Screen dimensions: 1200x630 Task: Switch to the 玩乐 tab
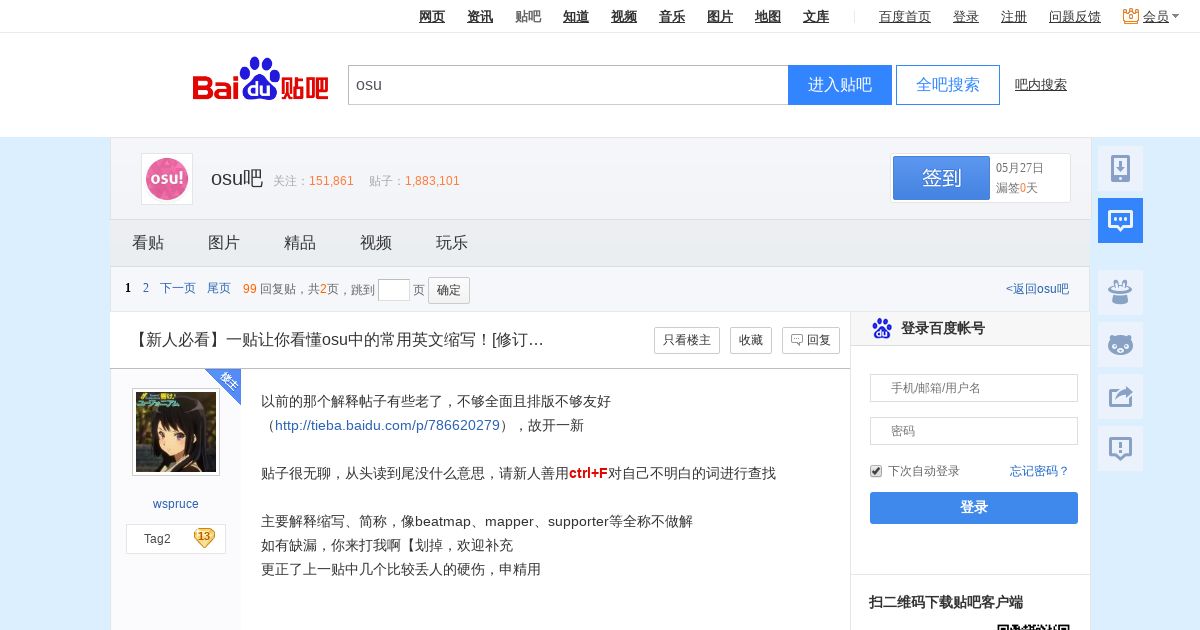[452, 243]
